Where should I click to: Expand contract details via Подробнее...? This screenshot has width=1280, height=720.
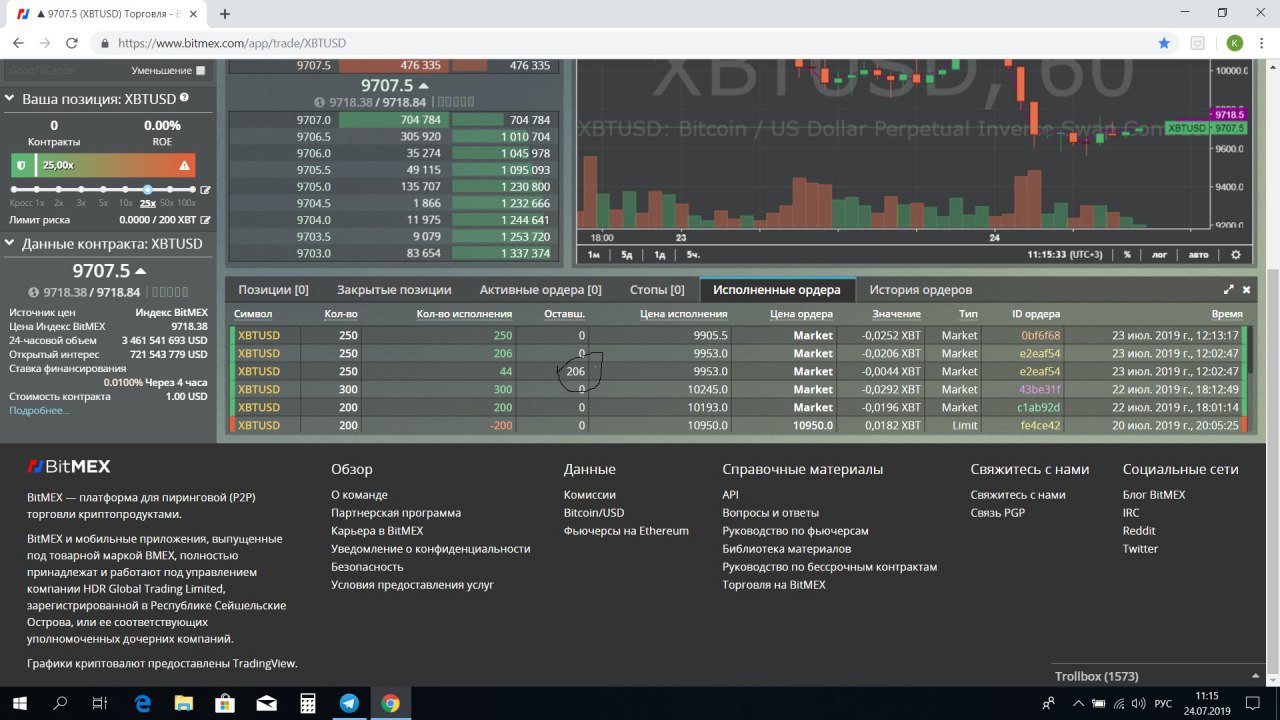(x=40, y=411)
